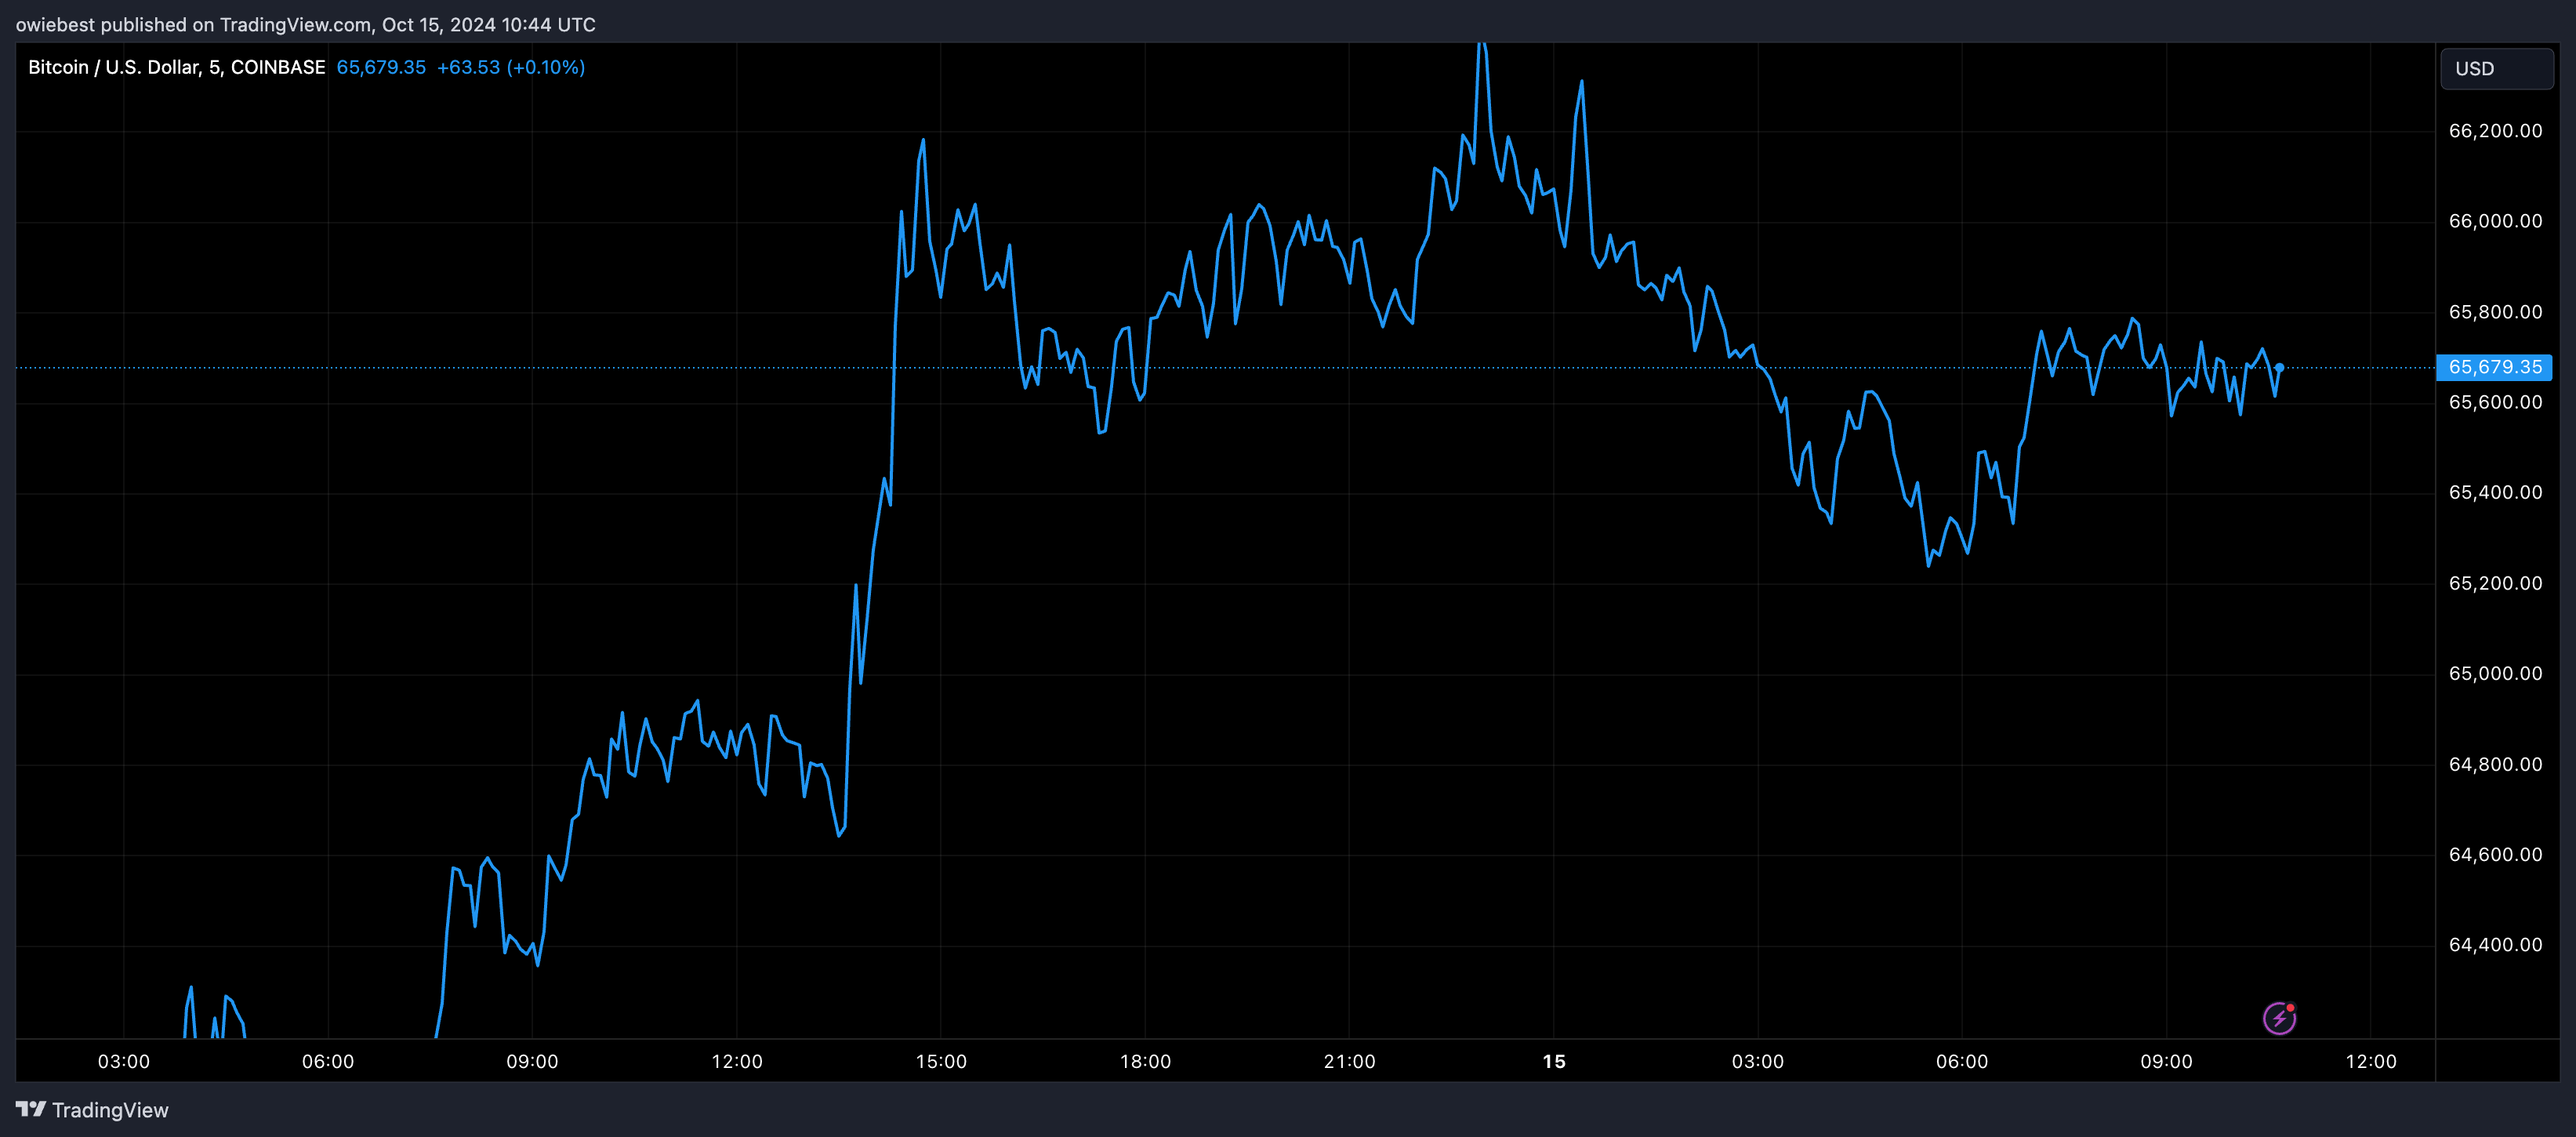Click the 66,200.00 price level label
Viewport: 2576px width, 1137px height.
(x=2495, y=131)
